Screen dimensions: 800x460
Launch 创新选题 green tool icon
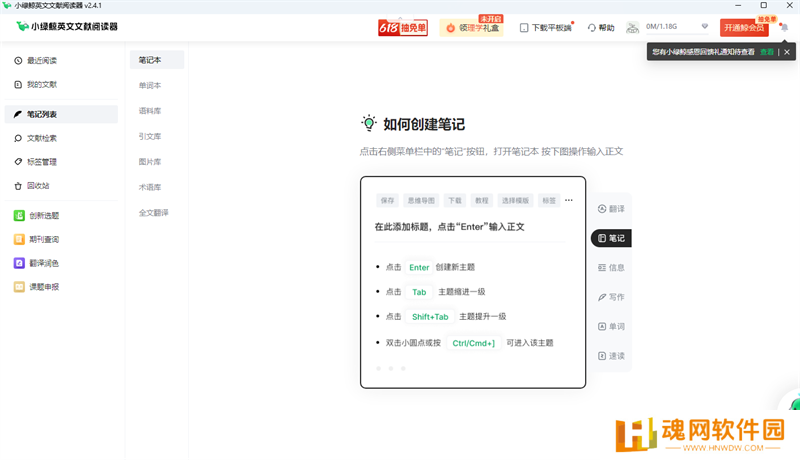19,216
